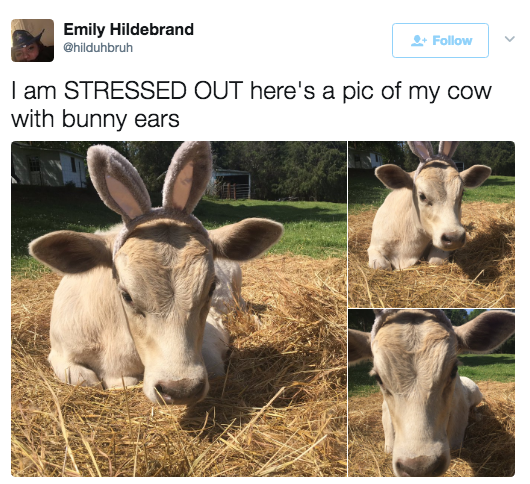Screen dimensions: 530x484
Task: Click Emily Hildebrand's profile avatar
Action: point(32,40)
